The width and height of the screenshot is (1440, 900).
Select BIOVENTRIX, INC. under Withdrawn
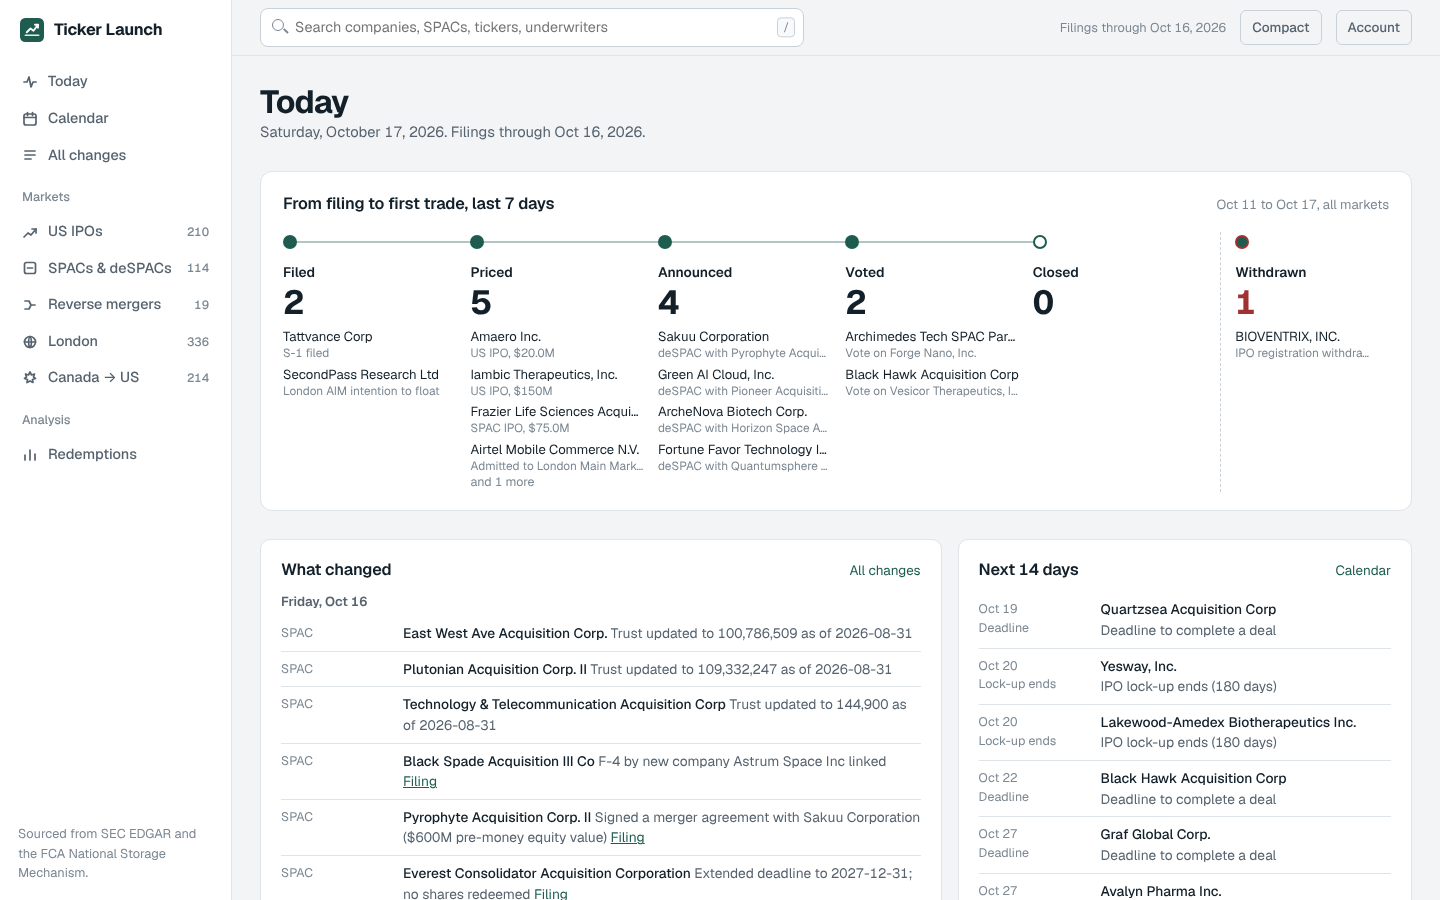pyautogui.click(x=1287, y=337)
